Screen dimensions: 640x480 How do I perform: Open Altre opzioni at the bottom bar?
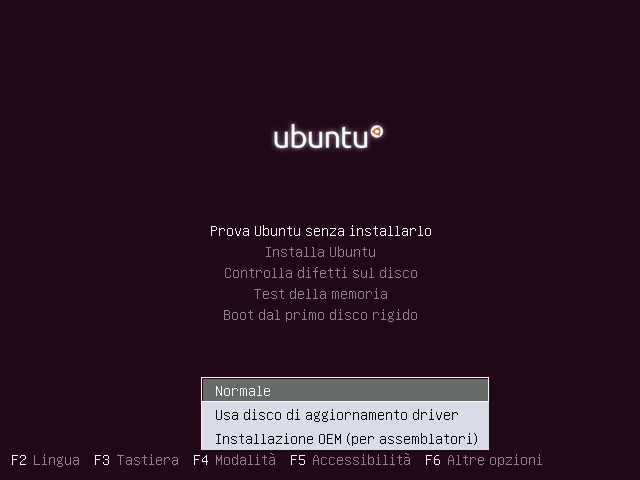point(495,460)
